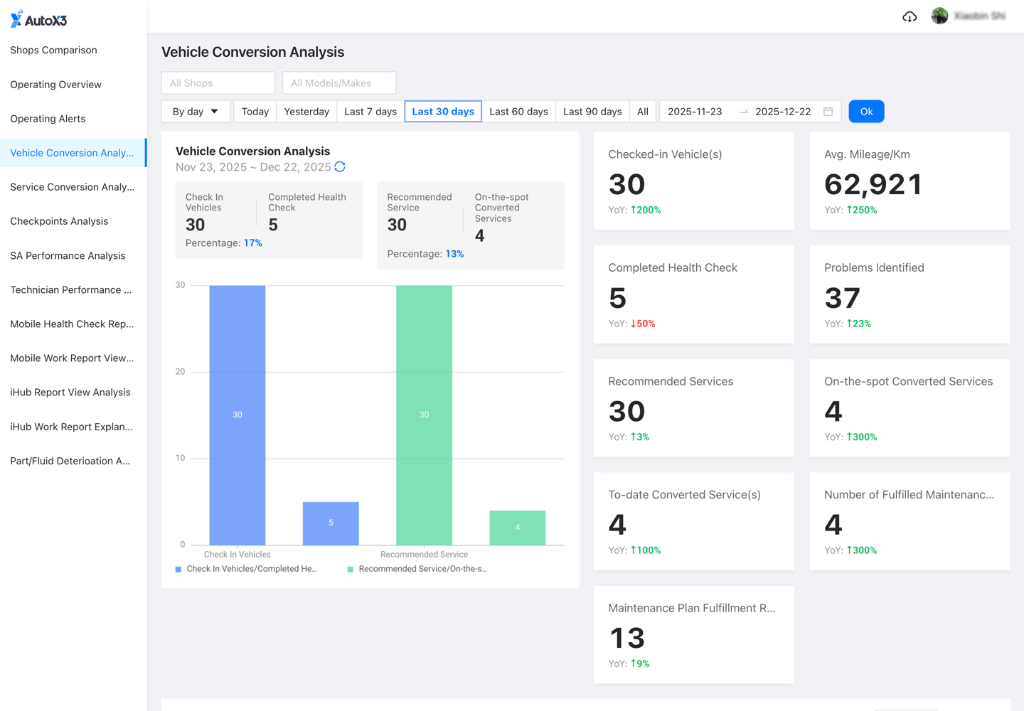Click Maintenance Plan Fulfillment value 13

(627, 638)
